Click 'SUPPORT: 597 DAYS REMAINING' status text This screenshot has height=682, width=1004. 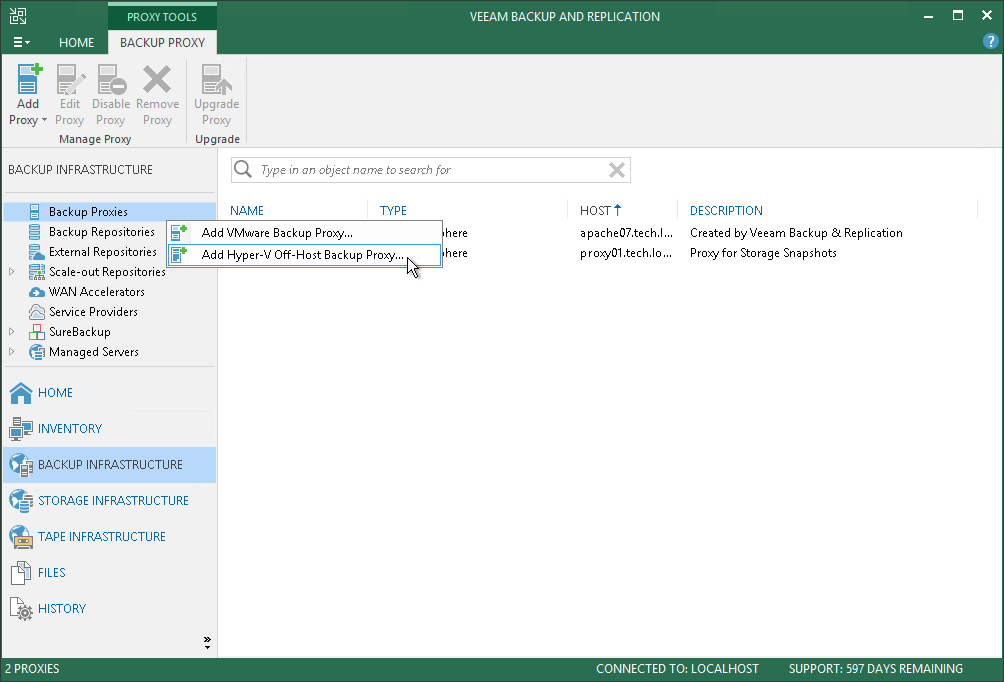tap(875, 669)
